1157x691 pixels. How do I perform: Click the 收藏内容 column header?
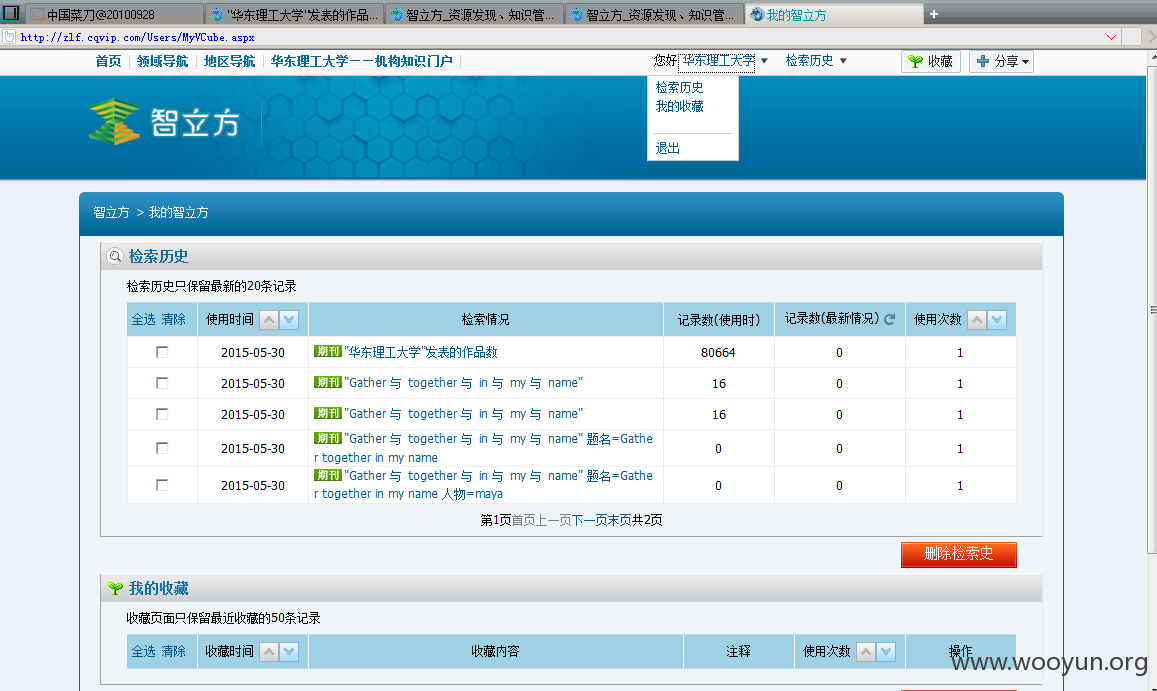pos(495,652)
